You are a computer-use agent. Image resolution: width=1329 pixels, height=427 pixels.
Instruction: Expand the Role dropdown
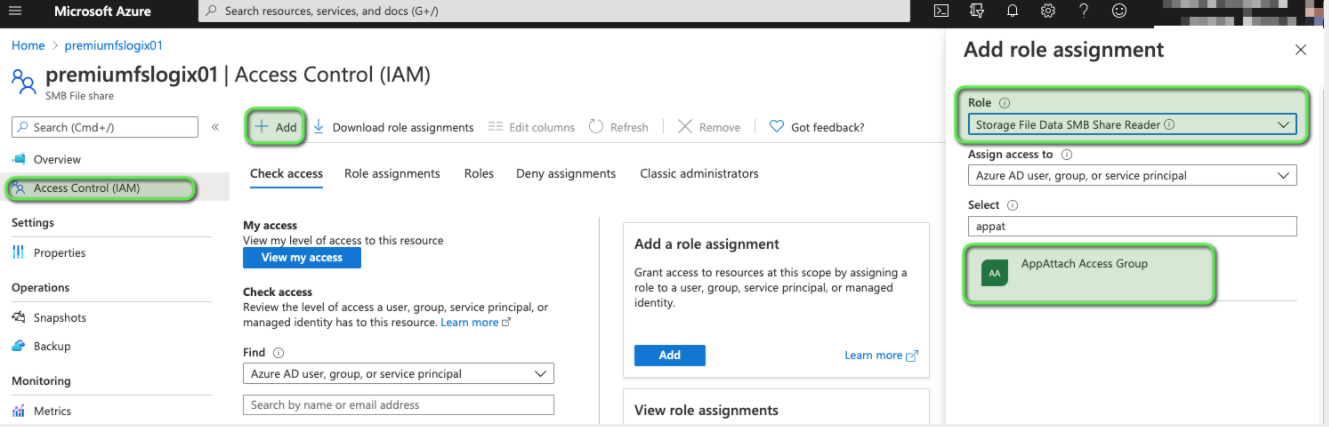(1132, 125)
